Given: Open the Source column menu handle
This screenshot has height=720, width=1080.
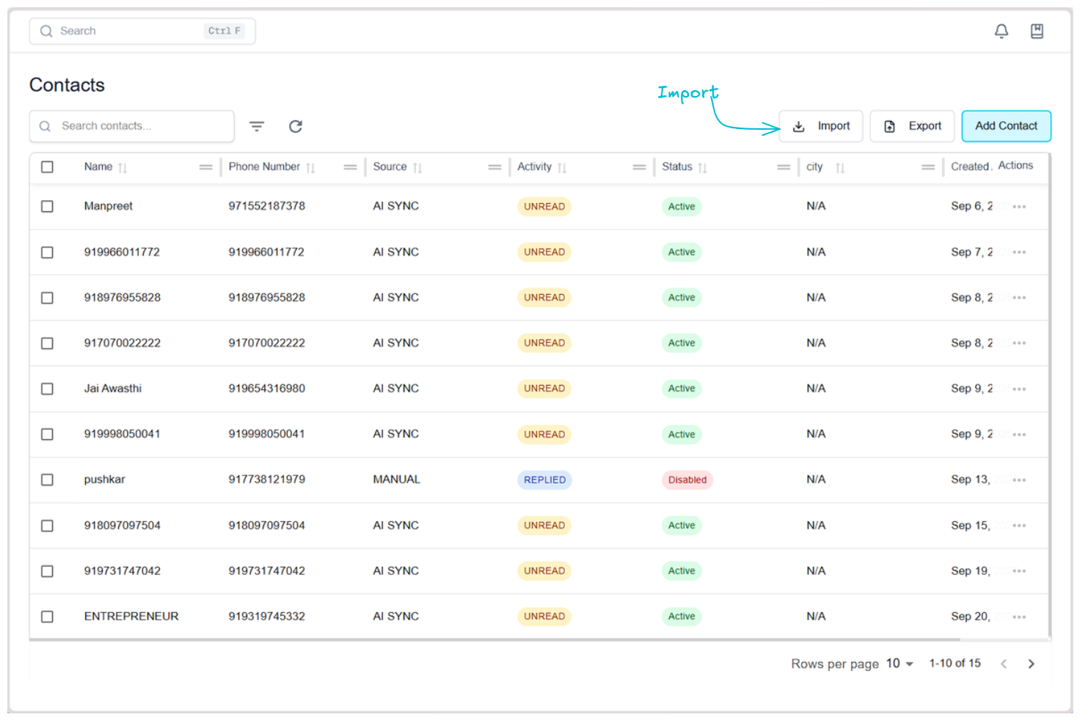Looking at the screenshot, I should [x=494, y=167].
